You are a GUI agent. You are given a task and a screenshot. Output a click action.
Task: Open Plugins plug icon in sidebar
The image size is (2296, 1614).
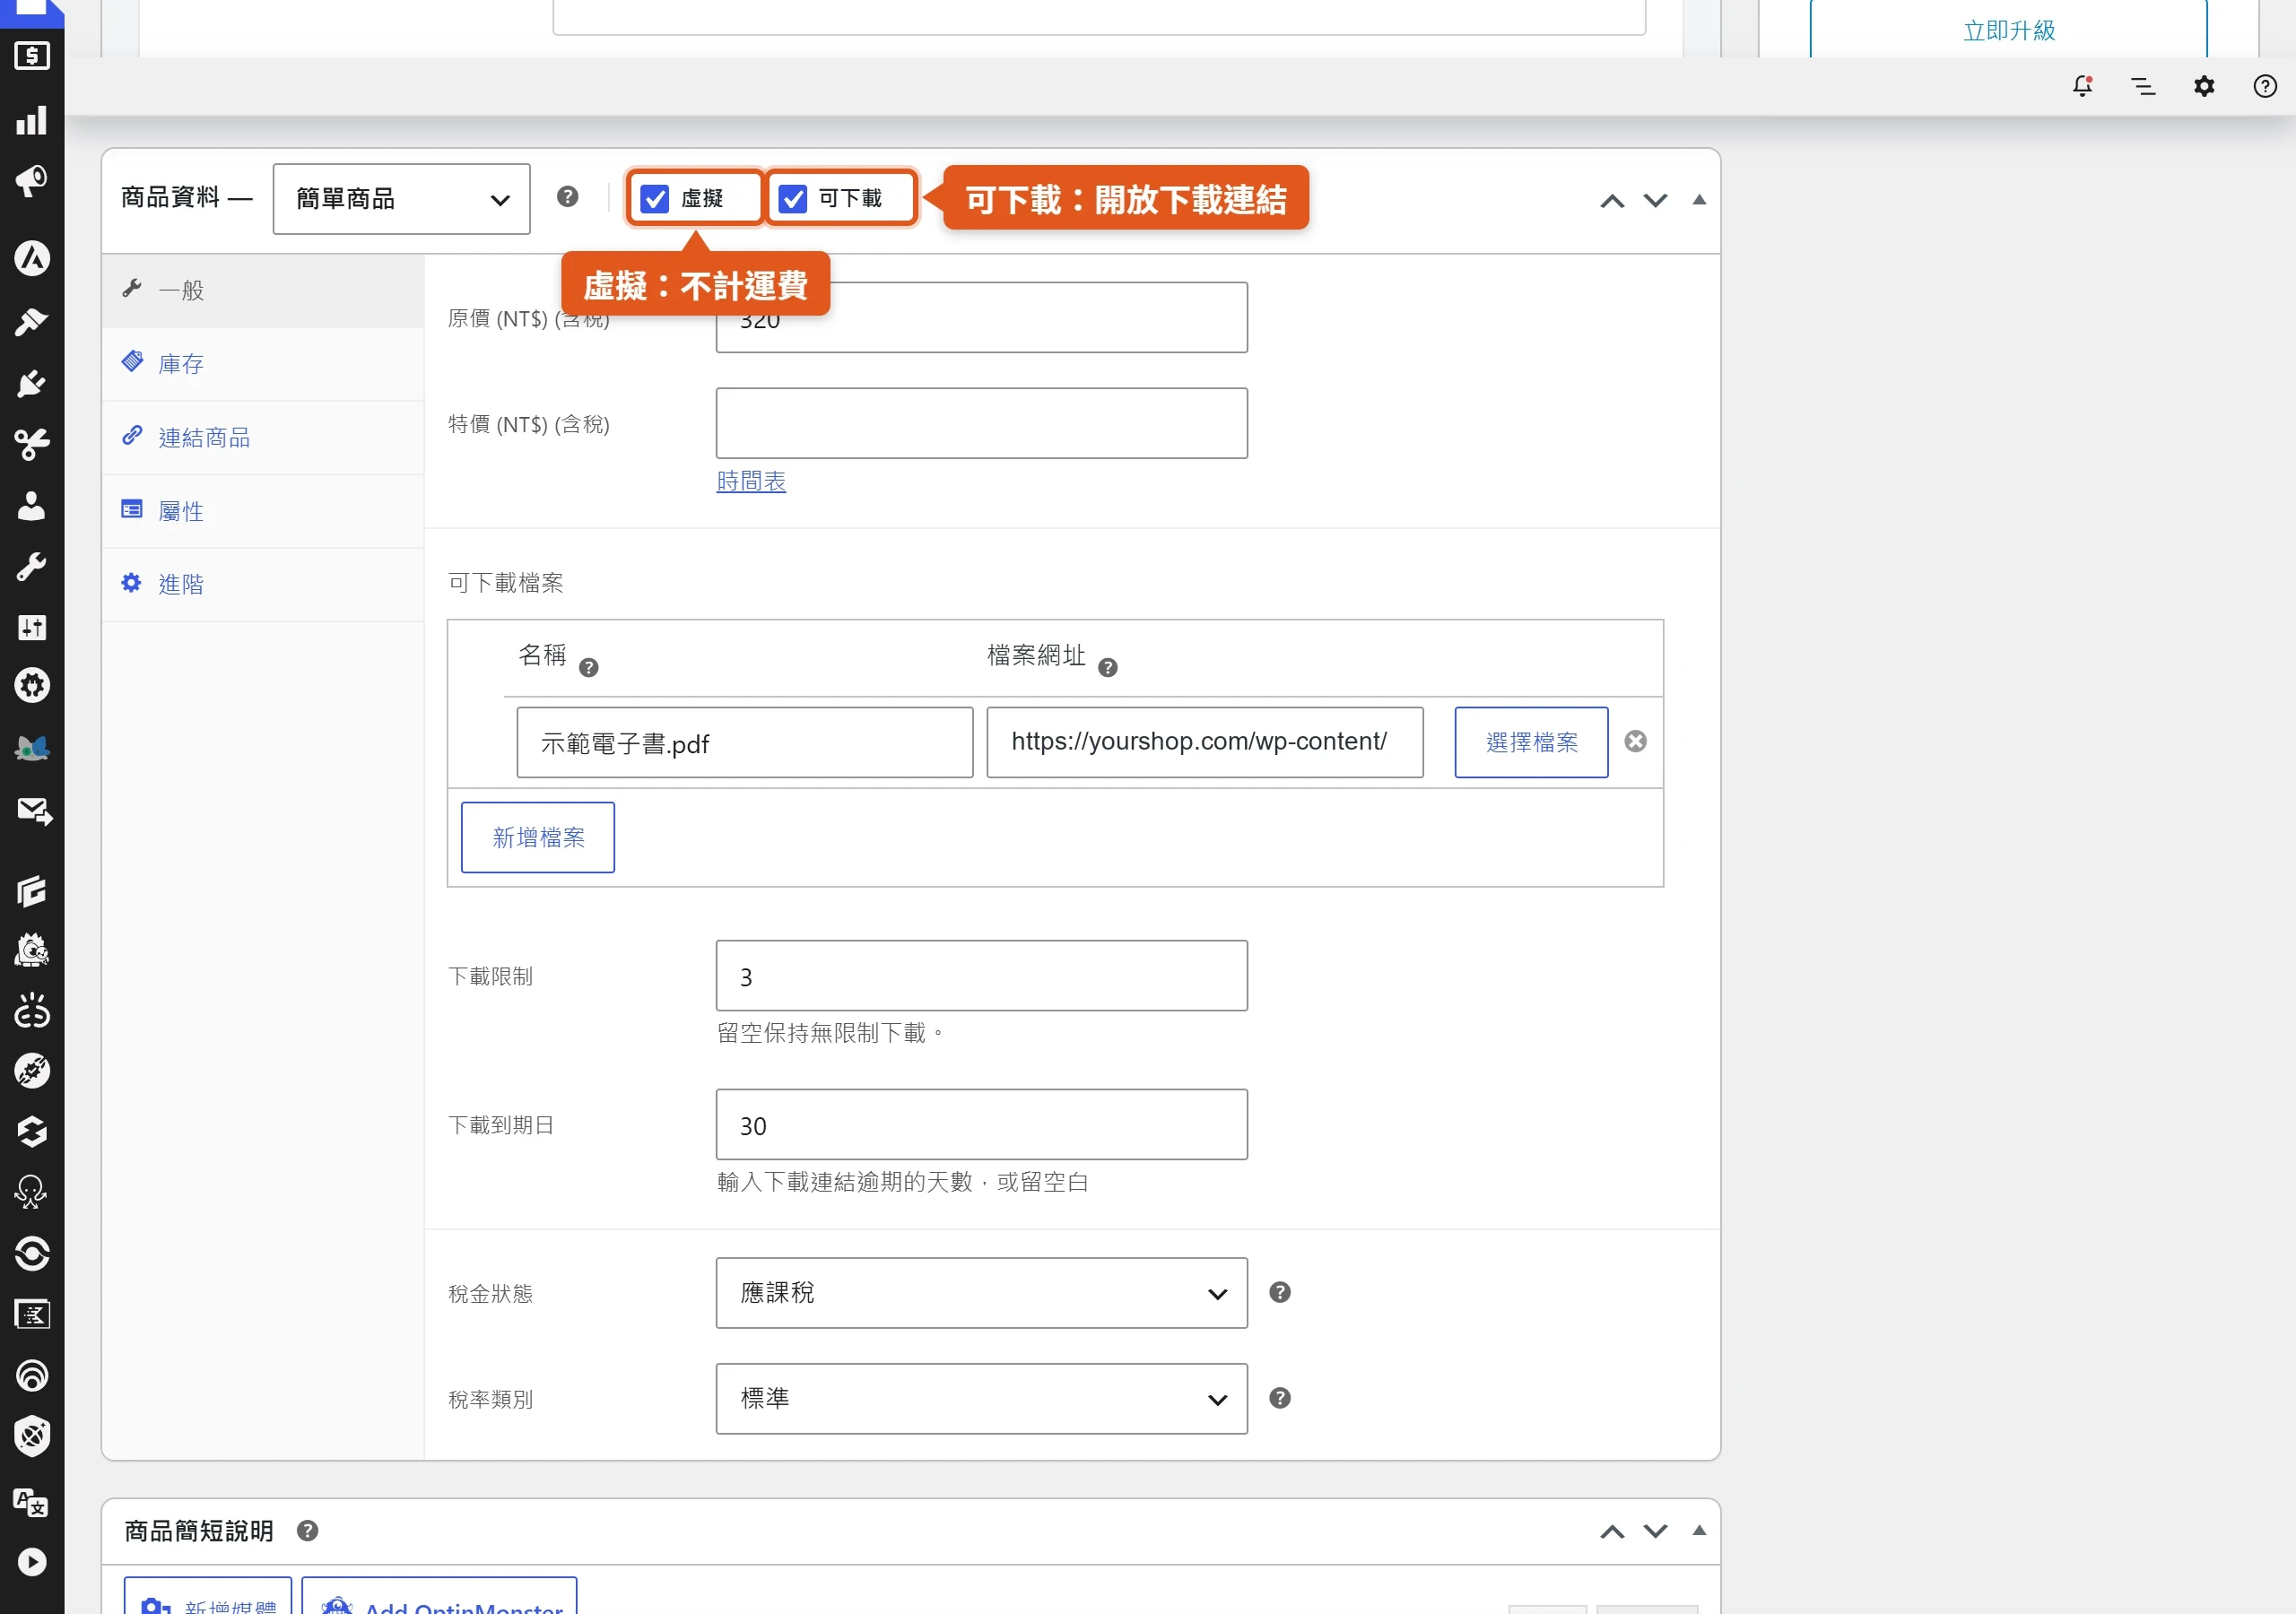tap(32, 383)
